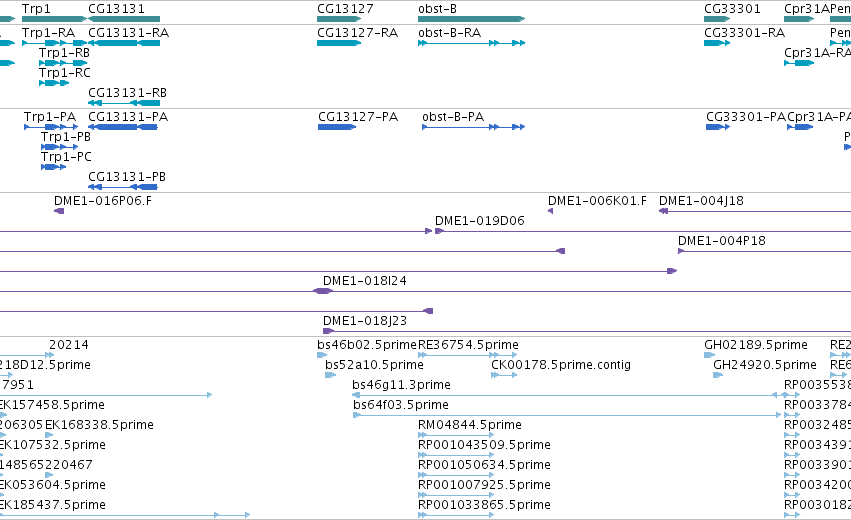Select the EK168338.5prime EST label

click(x=99, y=425)
